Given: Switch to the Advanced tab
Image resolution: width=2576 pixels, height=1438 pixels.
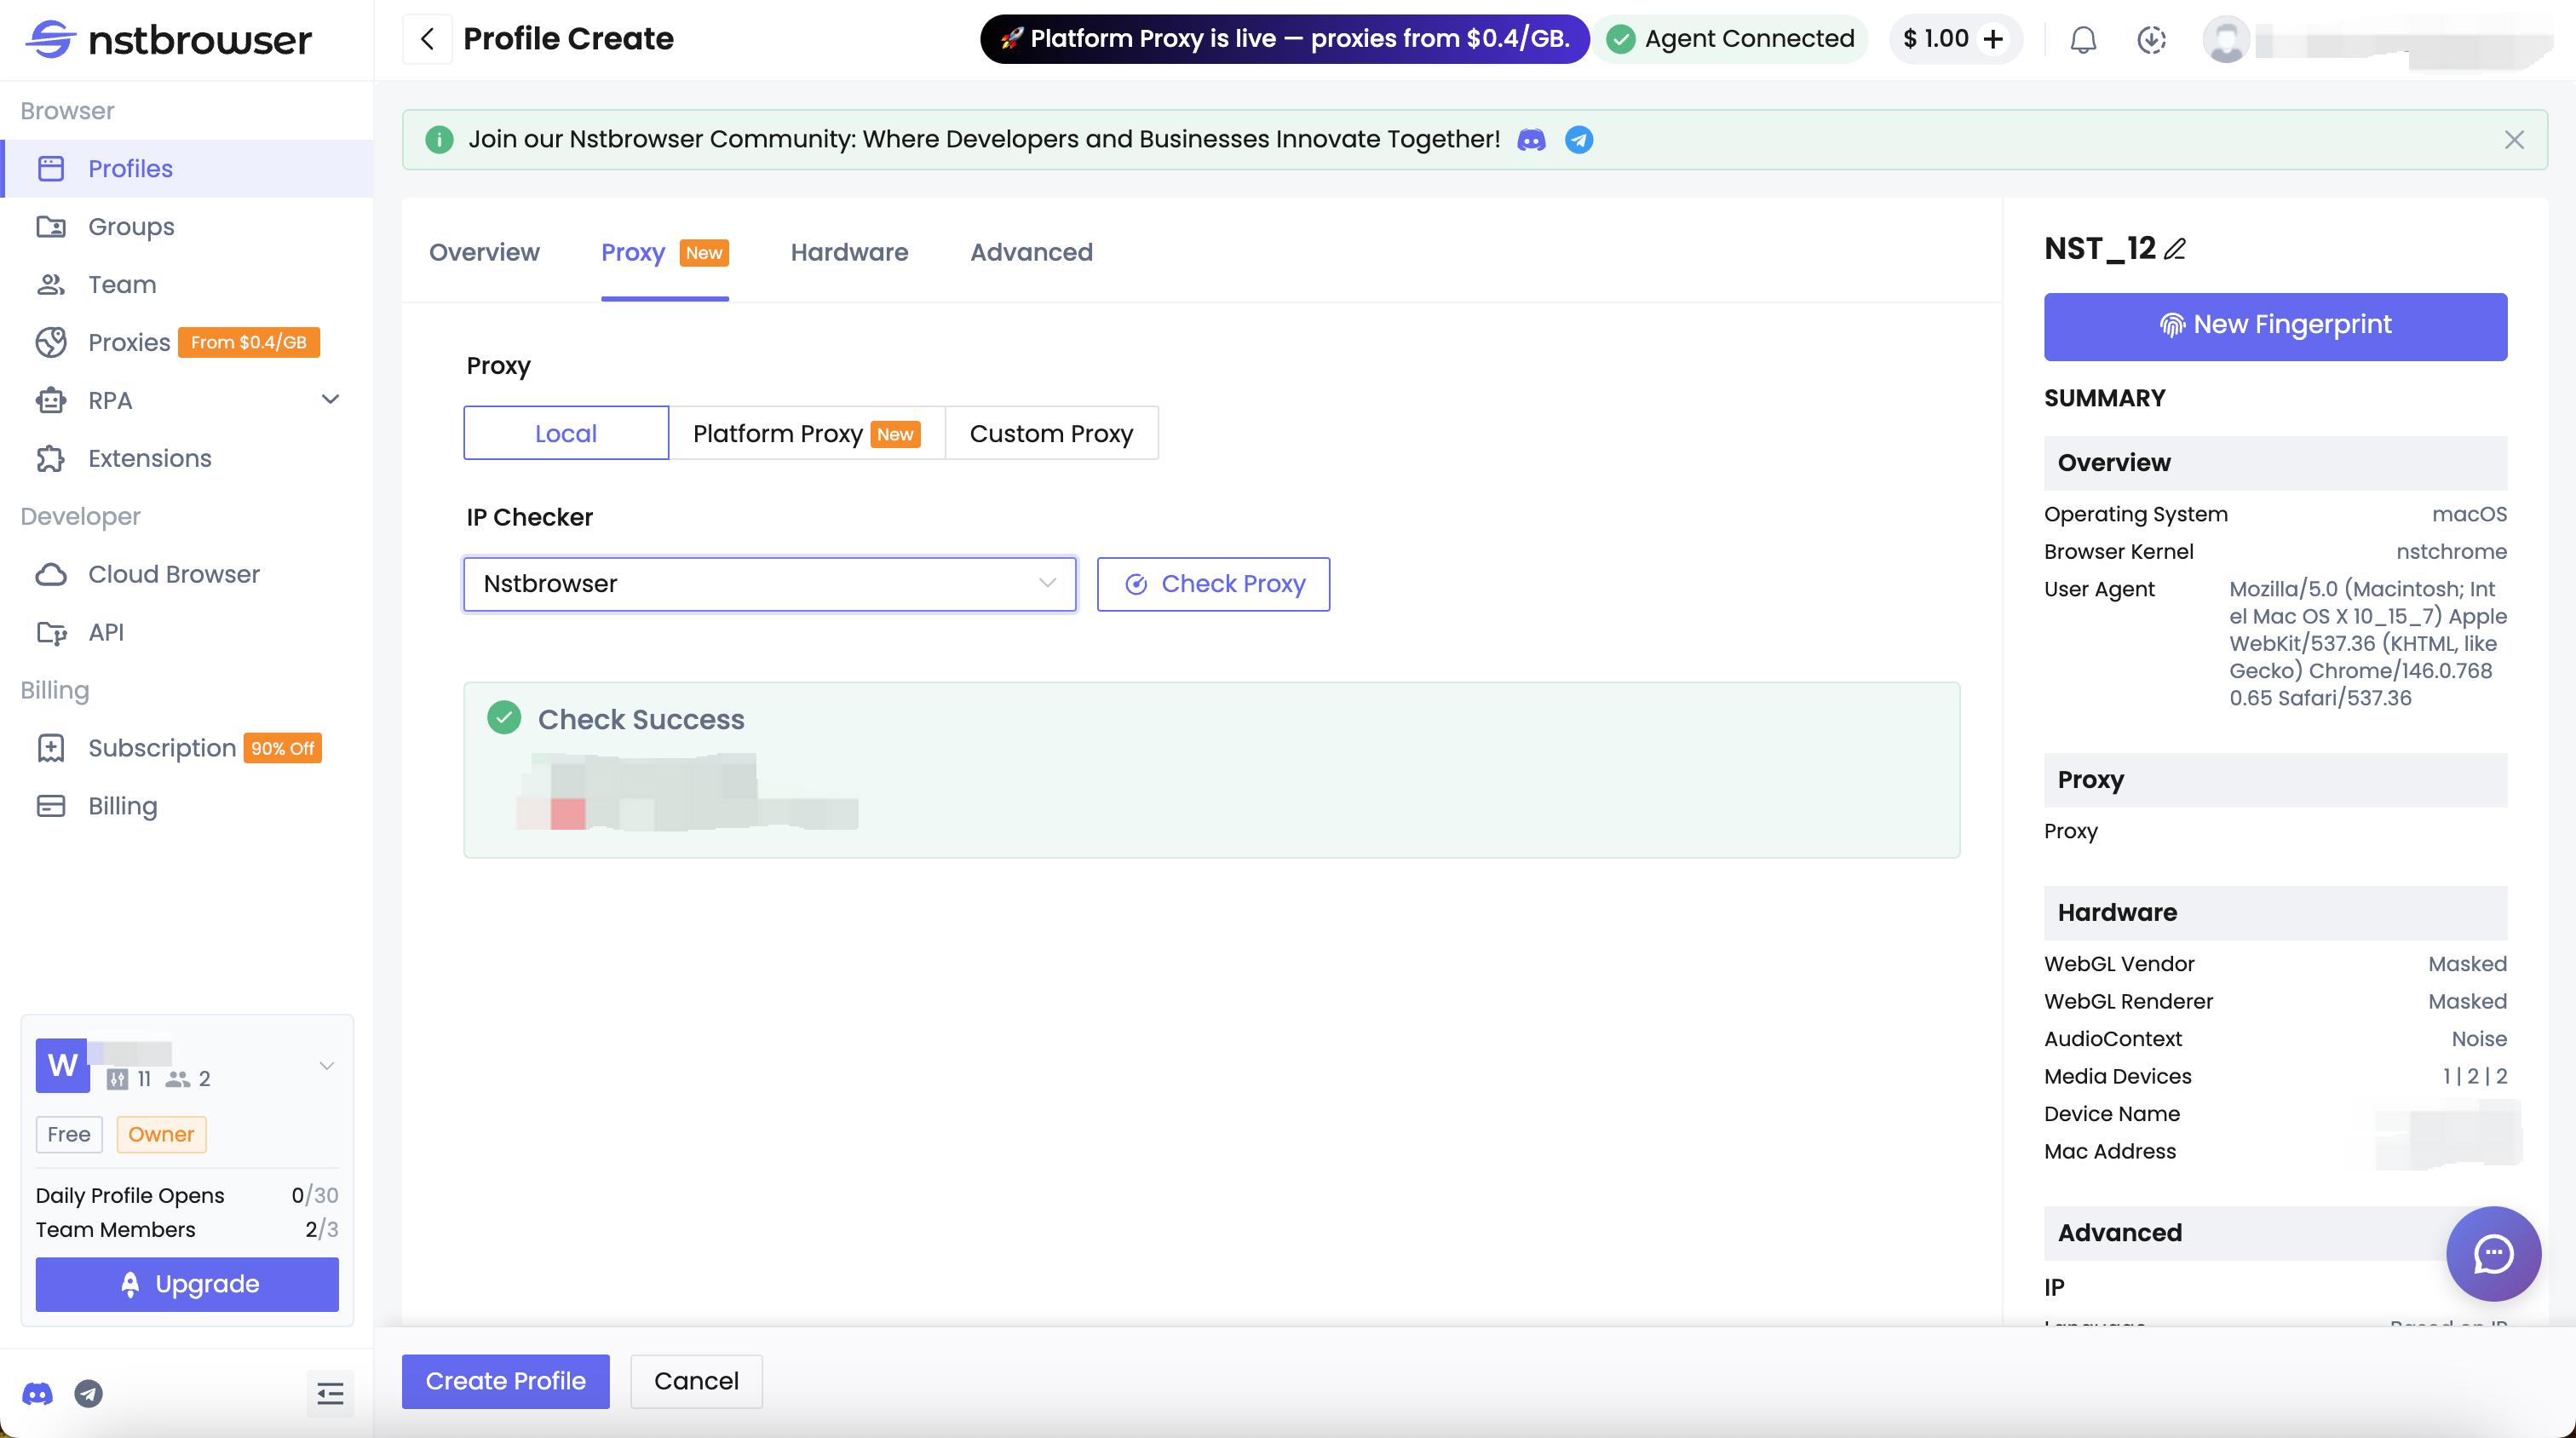Looking at the screenshot, I should pyautogui.click(x=1031, y=252).
